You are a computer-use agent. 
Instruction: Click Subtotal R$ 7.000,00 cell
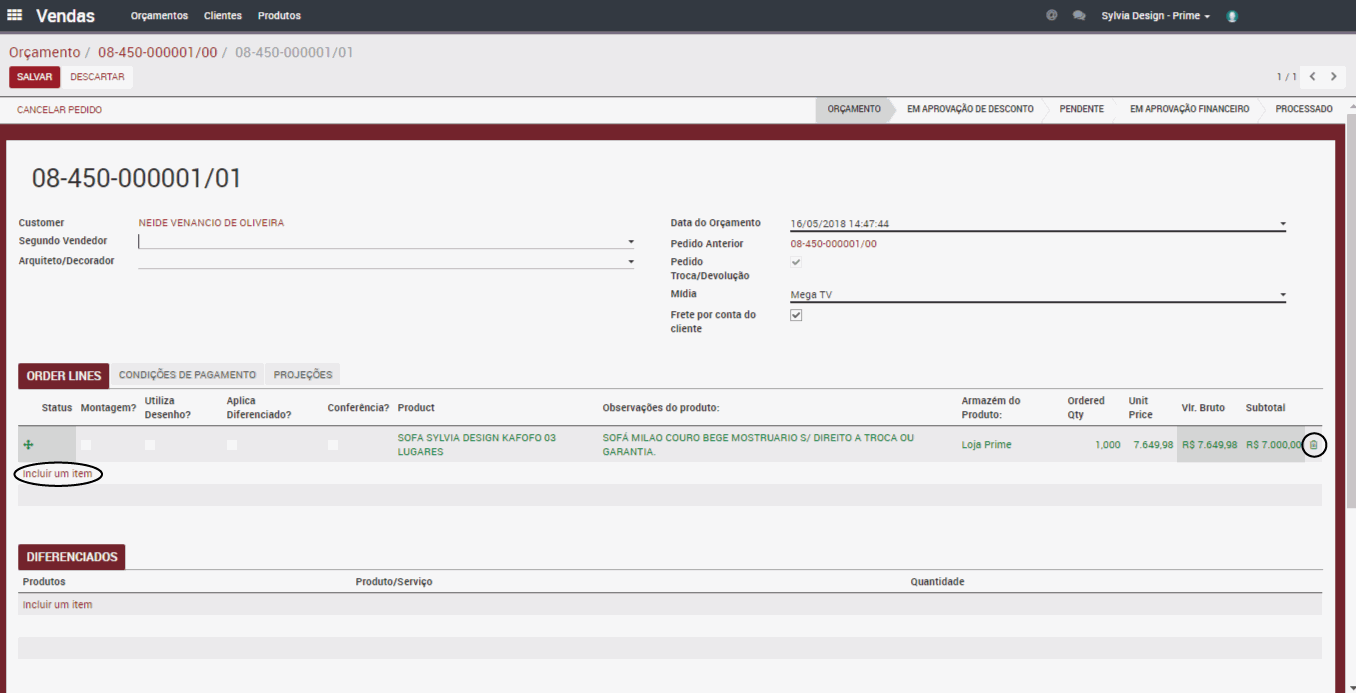click(1273, 445)
